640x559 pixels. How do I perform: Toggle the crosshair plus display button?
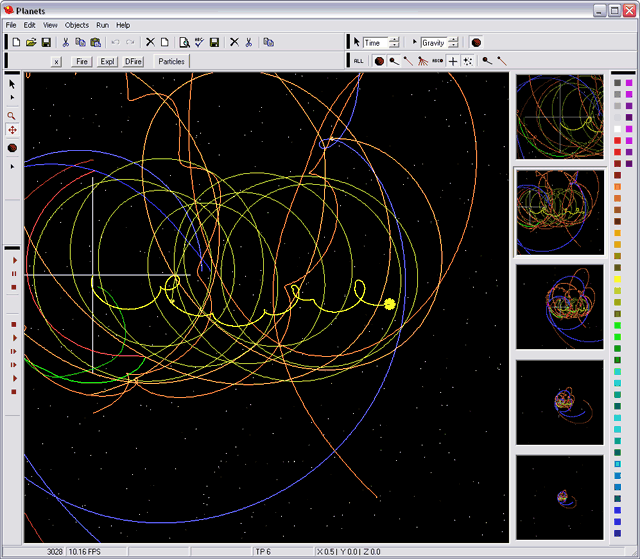point(453,61)
